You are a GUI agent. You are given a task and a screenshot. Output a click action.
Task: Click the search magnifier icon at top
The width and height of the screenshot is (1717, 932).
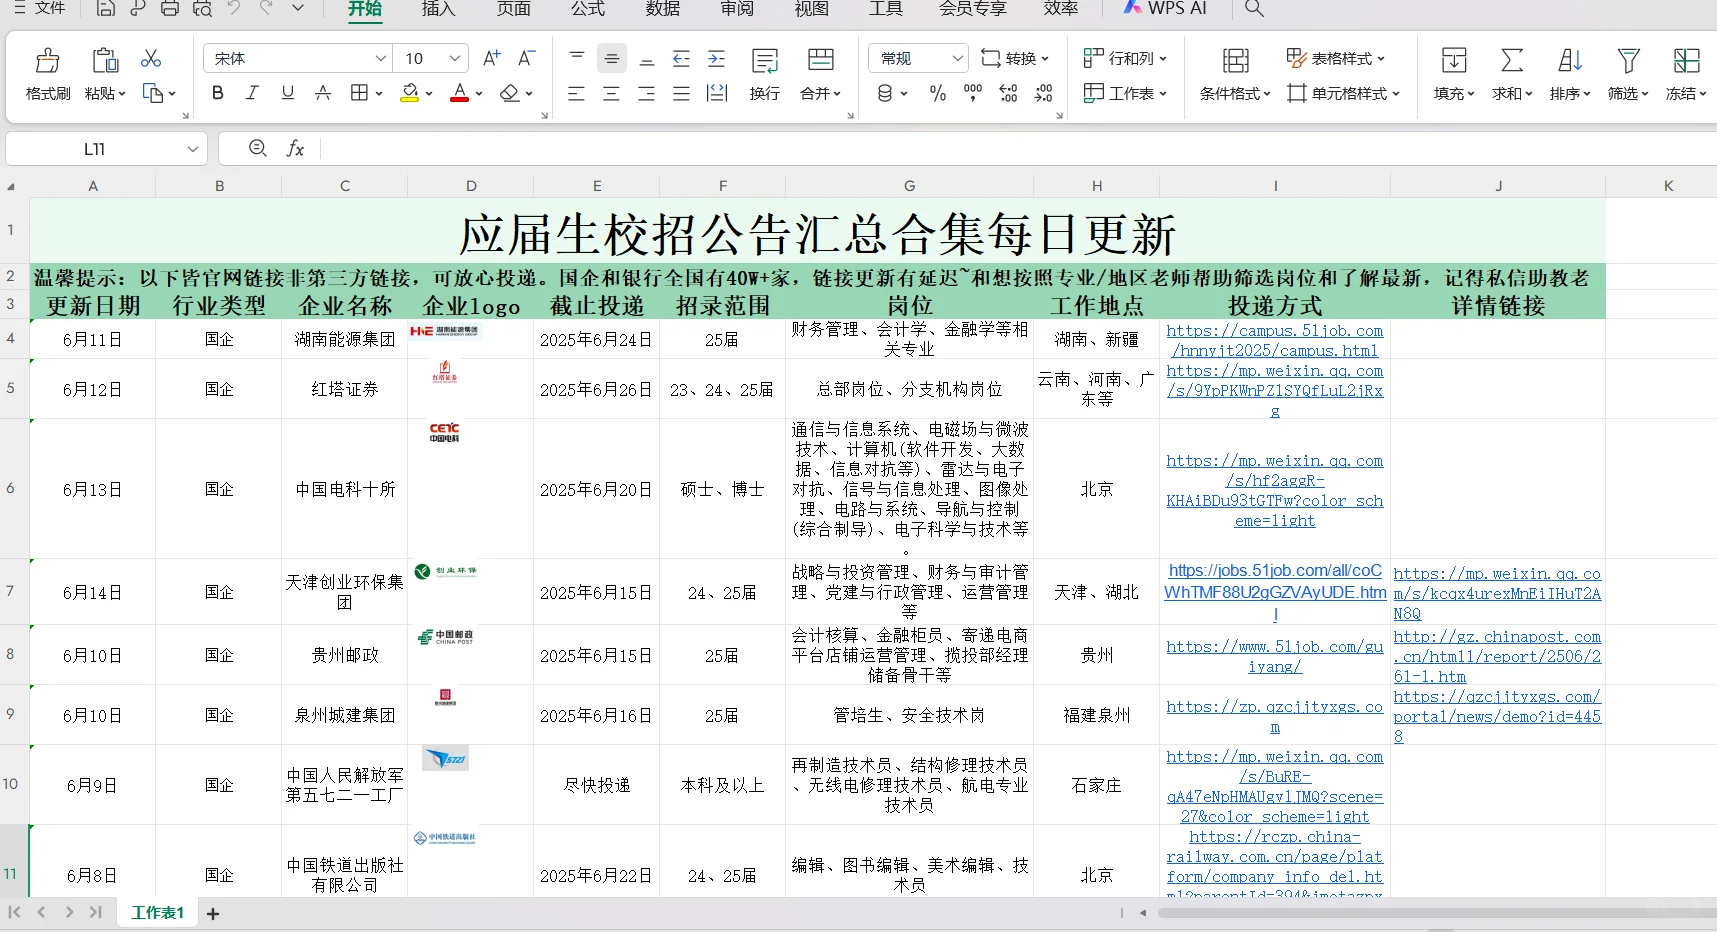pos(1254,9)
